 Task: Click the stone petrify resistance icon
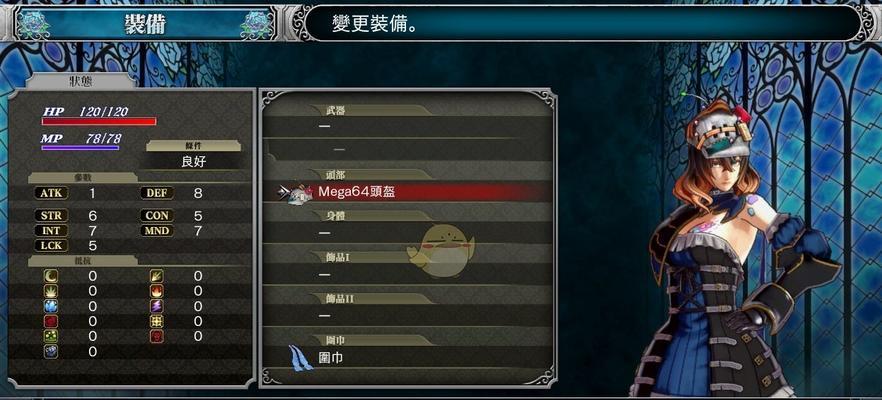[51, 352]
